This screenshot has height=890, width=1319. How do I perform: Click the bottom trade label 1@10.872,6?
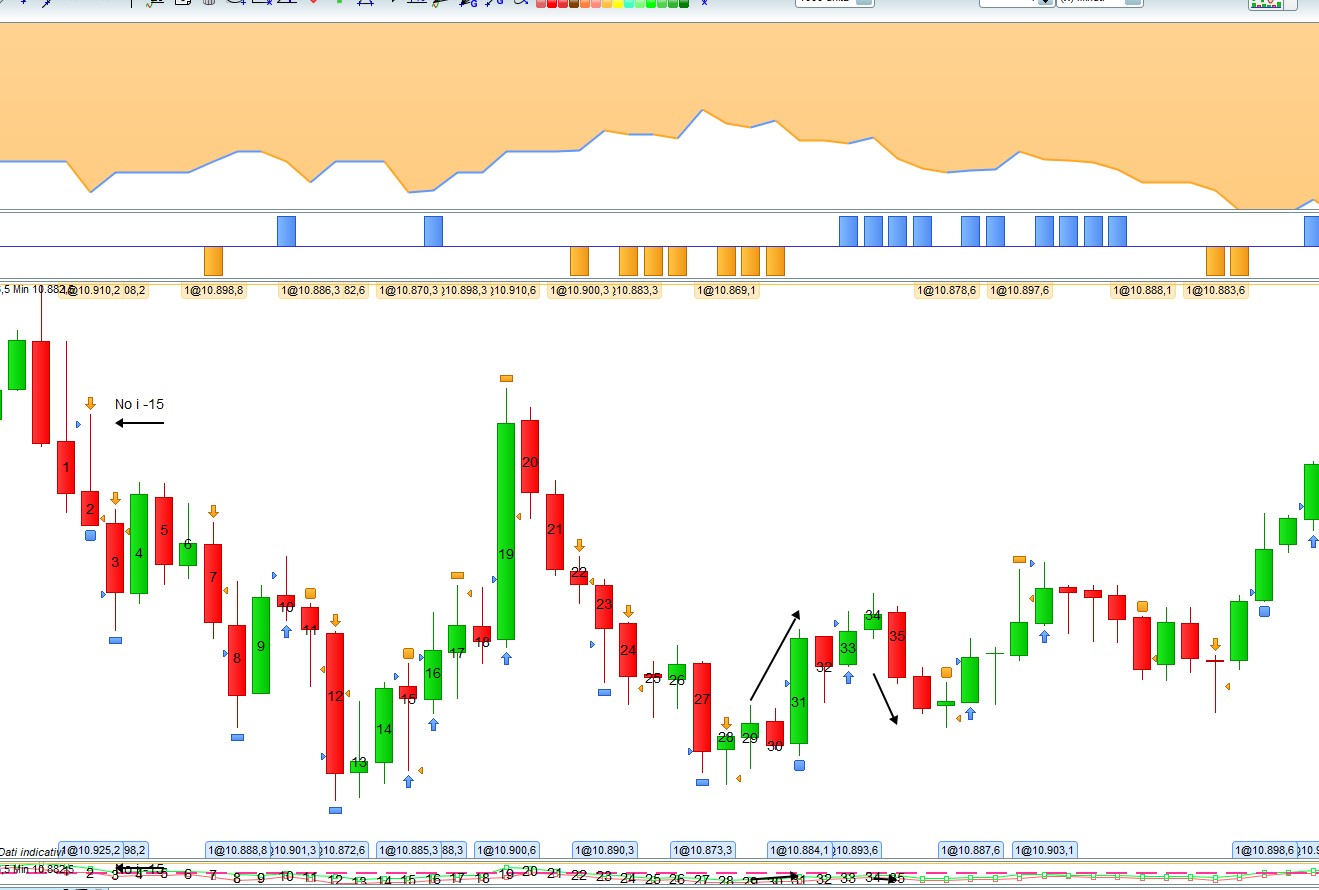click(343, 850)
